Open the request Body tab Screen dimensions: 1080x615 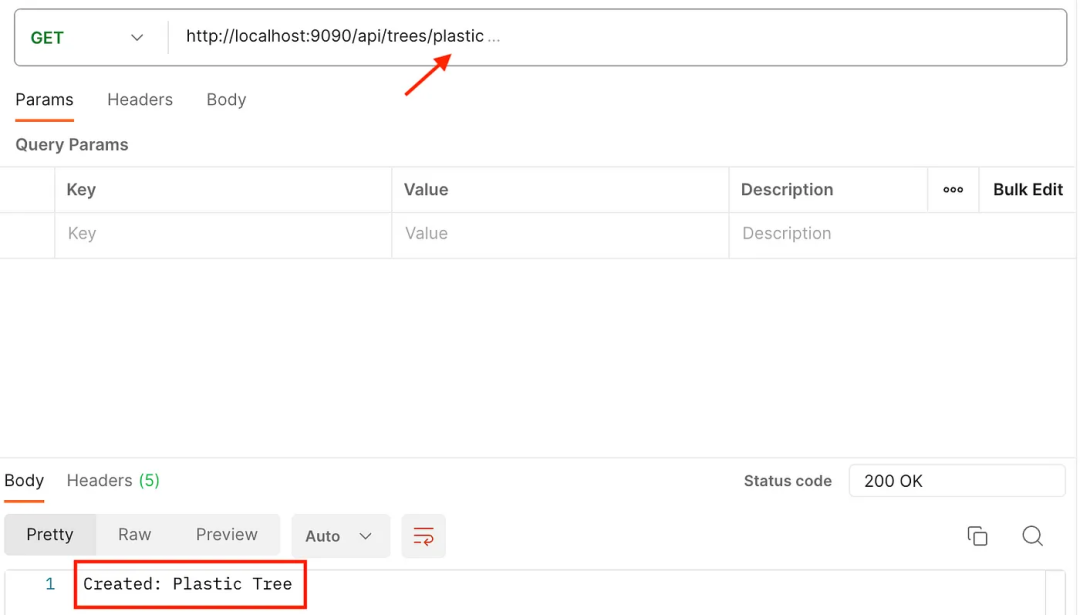pos(226,100)
